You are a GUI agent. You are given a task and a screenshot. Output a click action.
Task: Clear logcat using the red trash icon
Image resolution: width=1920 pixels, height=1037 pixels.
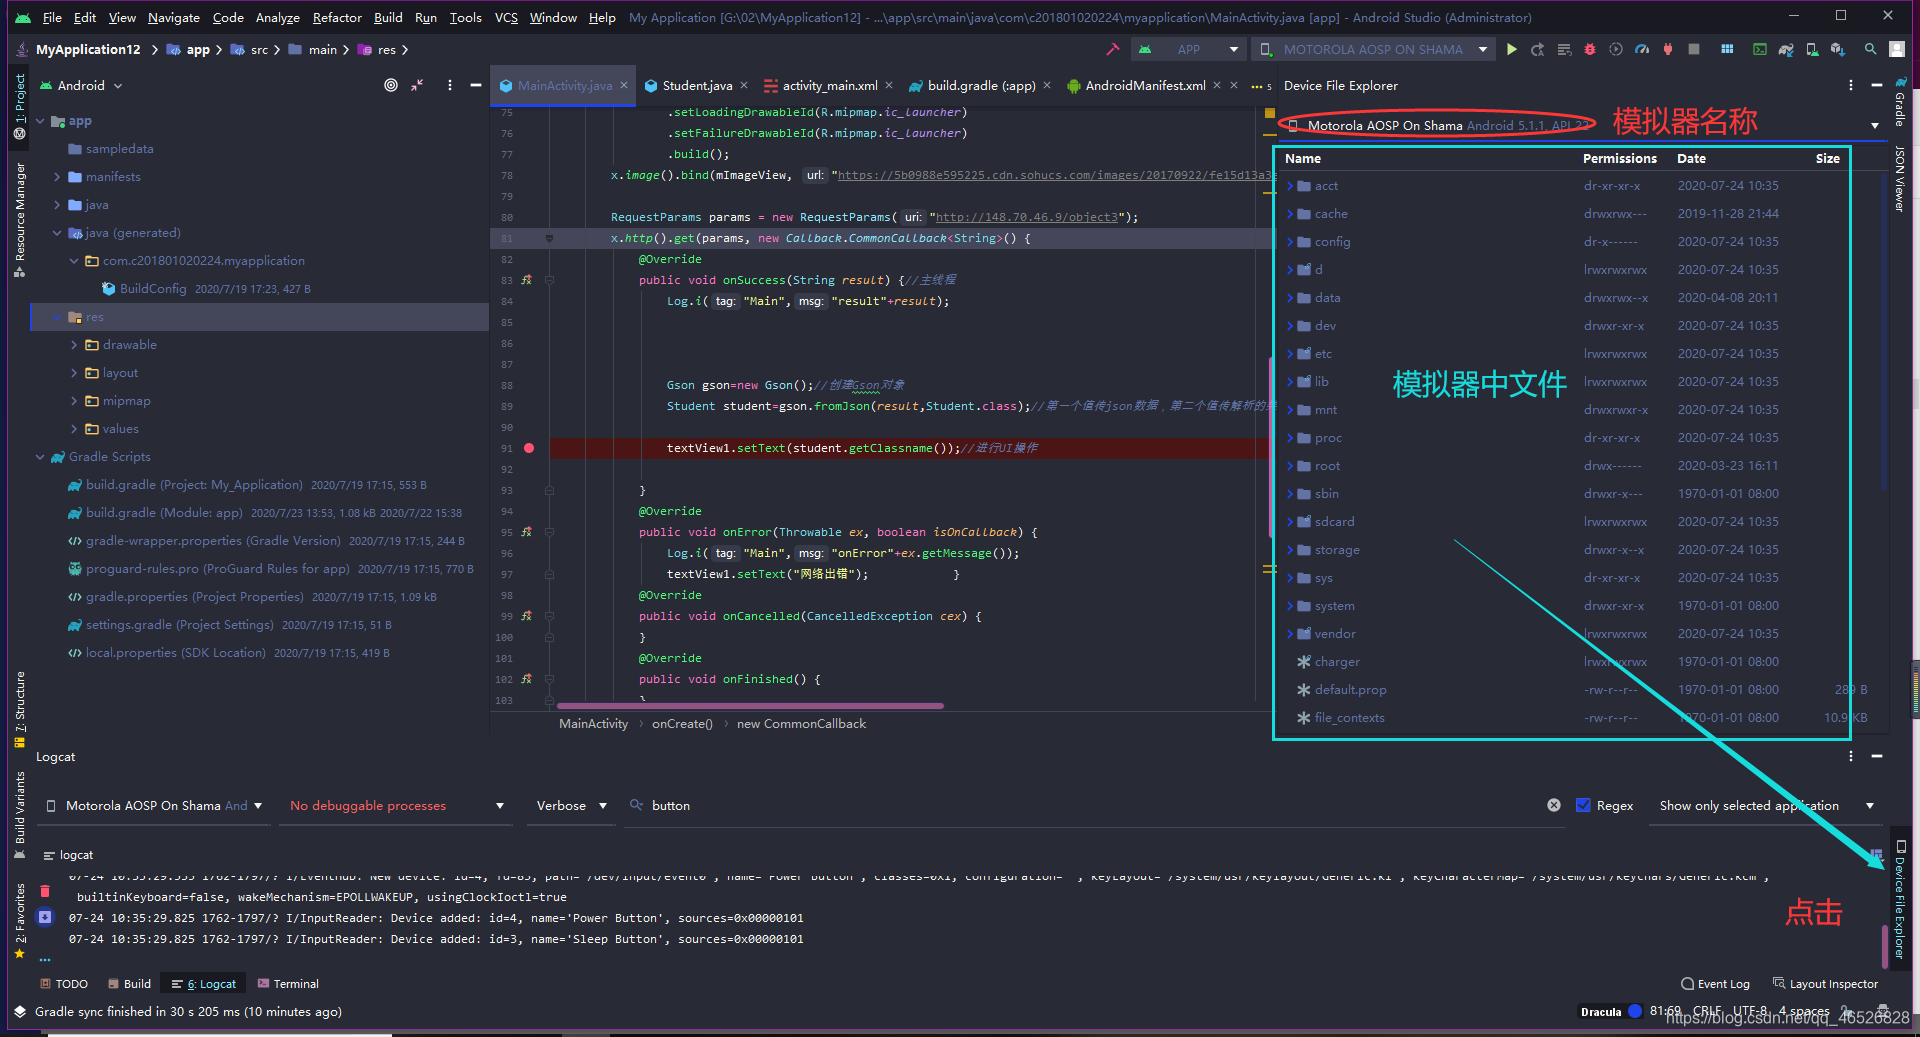(45, 890)
